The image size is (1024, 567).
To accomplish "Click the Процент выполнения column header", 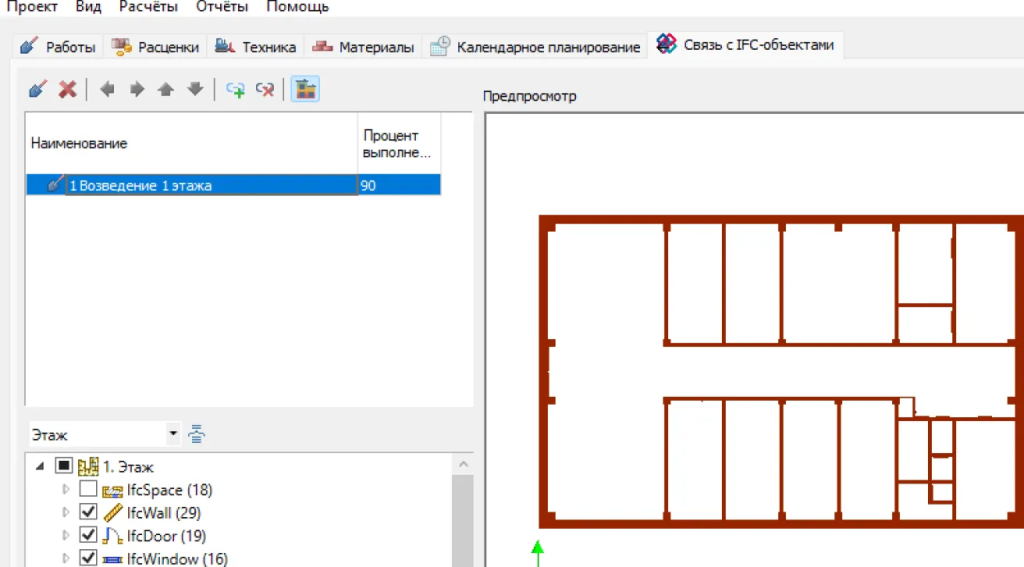I will coord(399,143).
